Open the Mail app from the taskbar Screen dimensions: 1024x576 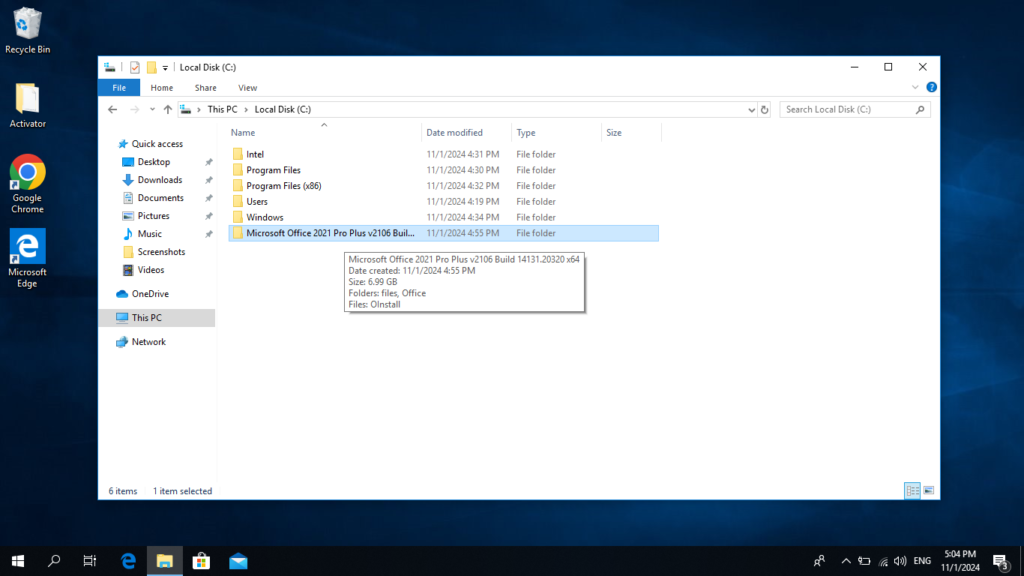[x=238, y=561]
